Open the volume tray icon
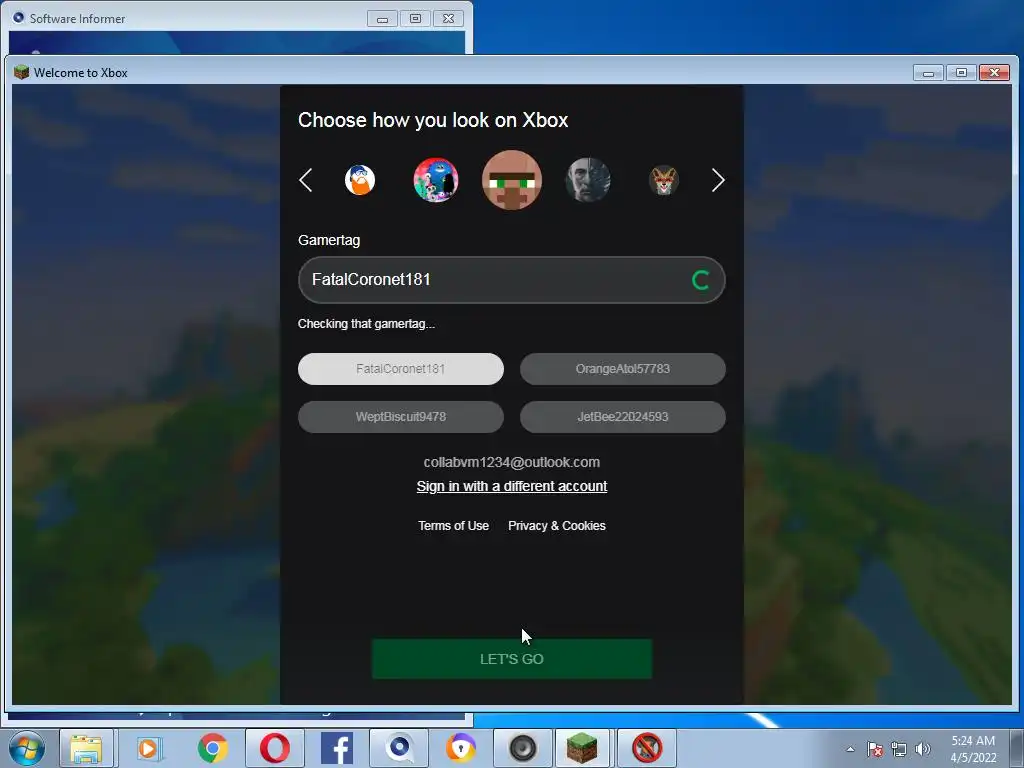Viewport: 1024px width, 768px height. click(922, 749)
